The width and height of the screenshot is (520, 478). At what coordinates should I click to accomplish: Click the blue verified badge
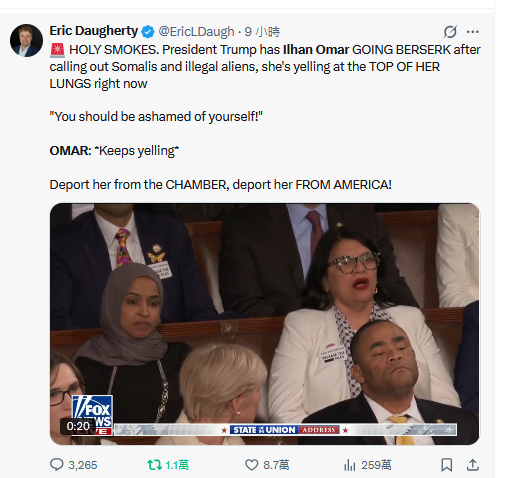(x=148, y=32)
